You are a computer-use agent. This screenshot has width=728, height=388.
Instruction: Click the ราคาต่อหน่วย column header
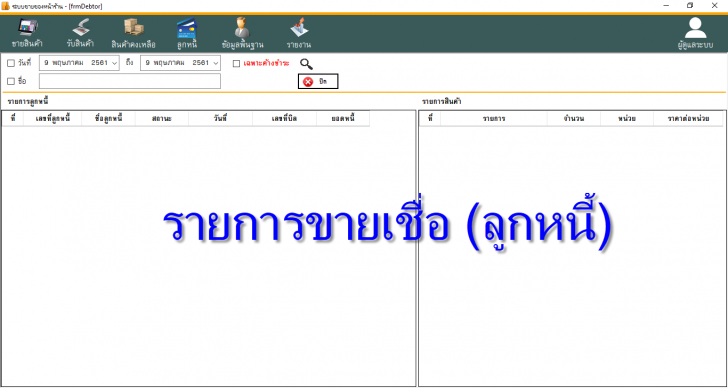pyautogui.click(x=688, y=118)
